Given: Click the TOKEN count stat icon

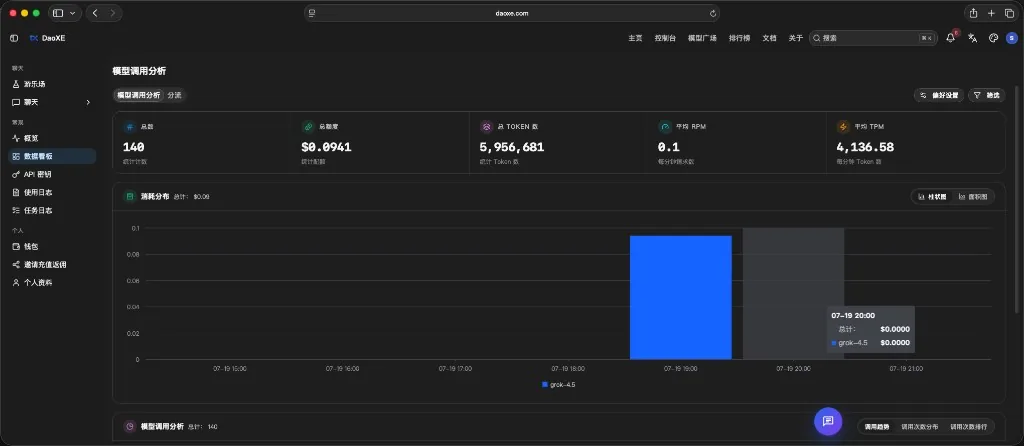Looking at the screenshot, I should 486,127.
